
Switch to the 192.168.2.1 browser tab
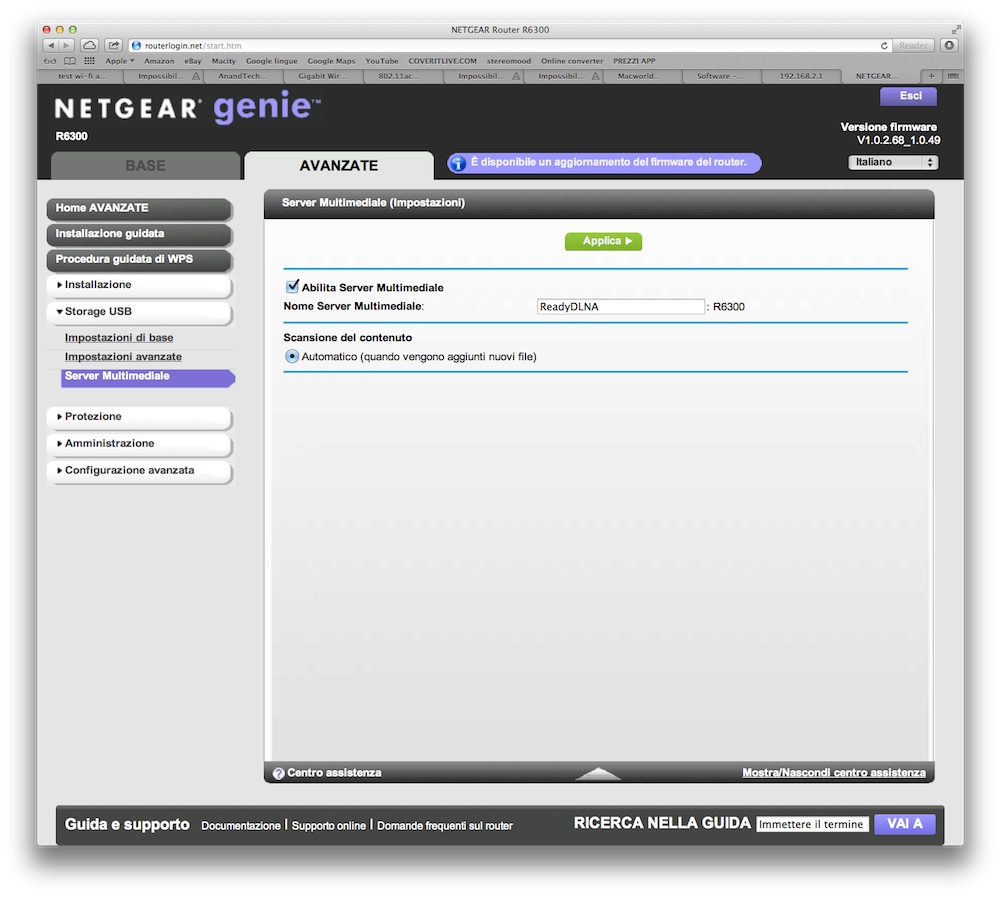(x=801, y=76)
